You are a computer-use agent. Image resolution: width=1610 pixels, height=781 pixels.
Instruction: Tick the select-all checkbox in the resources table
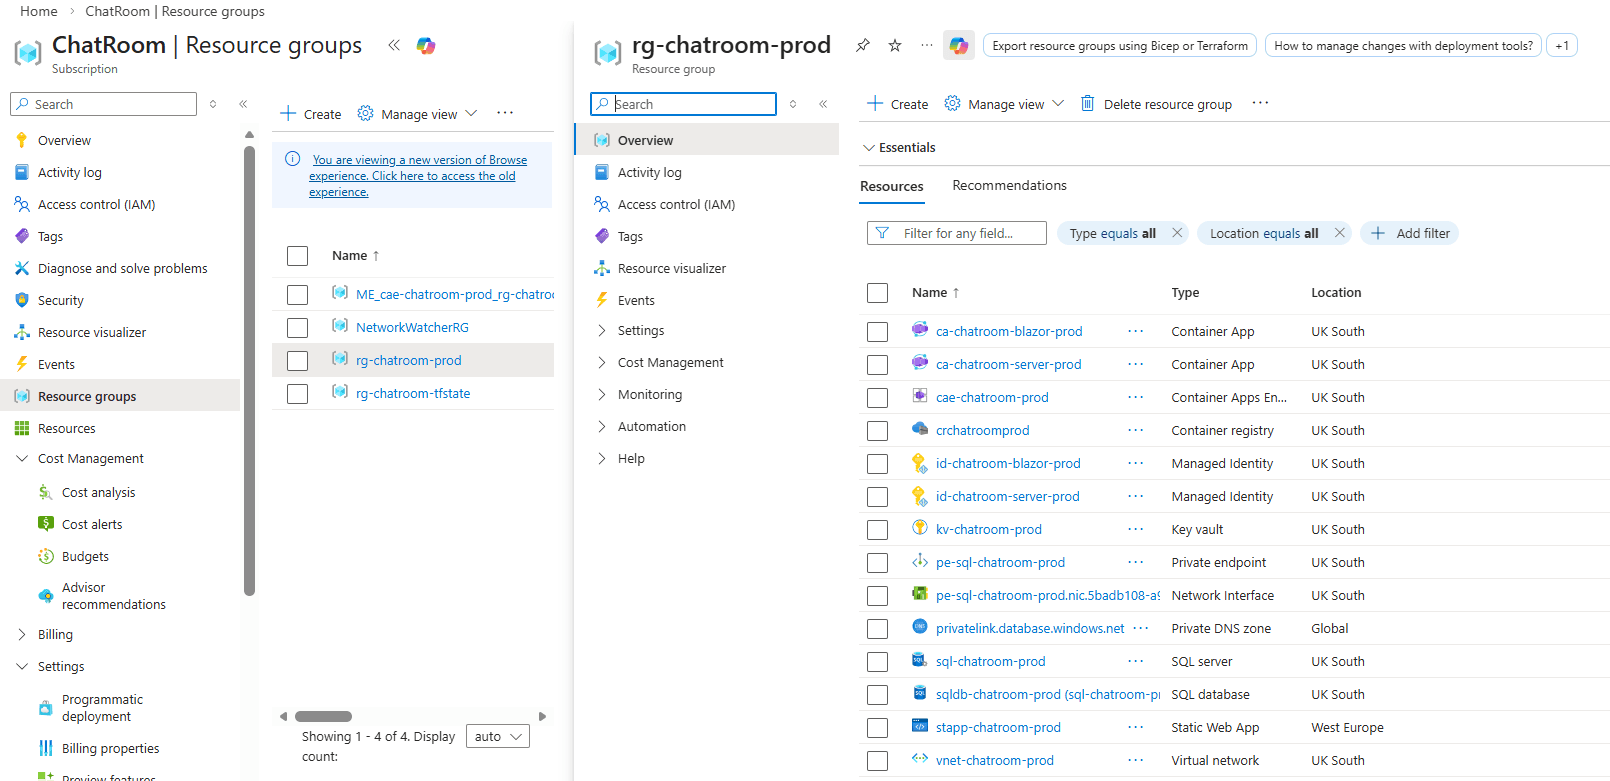click(877, 293)
